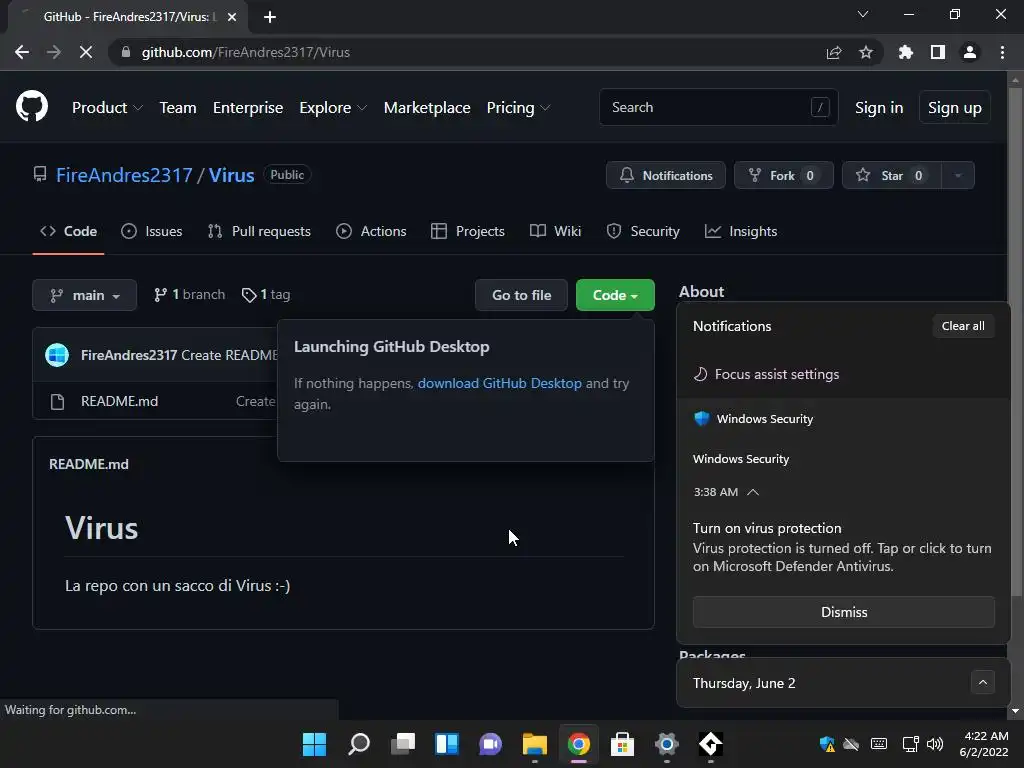
Task: Open the Widgets taskbar icon
Action: [x=447, y=744]
